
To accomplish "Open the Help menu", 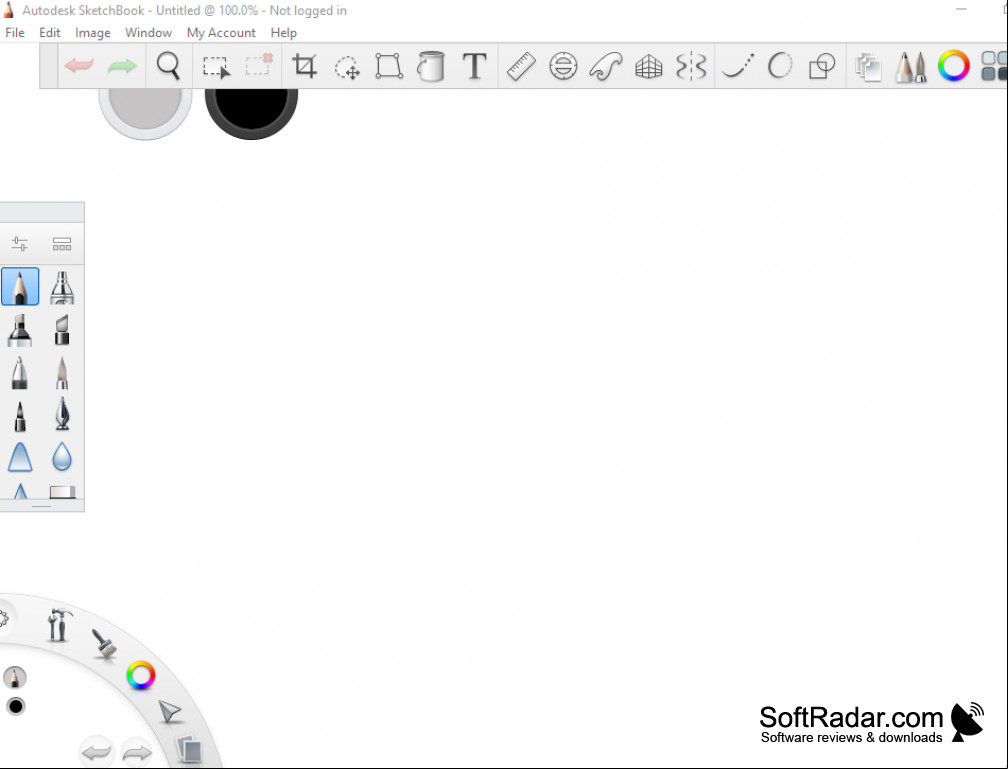I will tap(284, 33).
